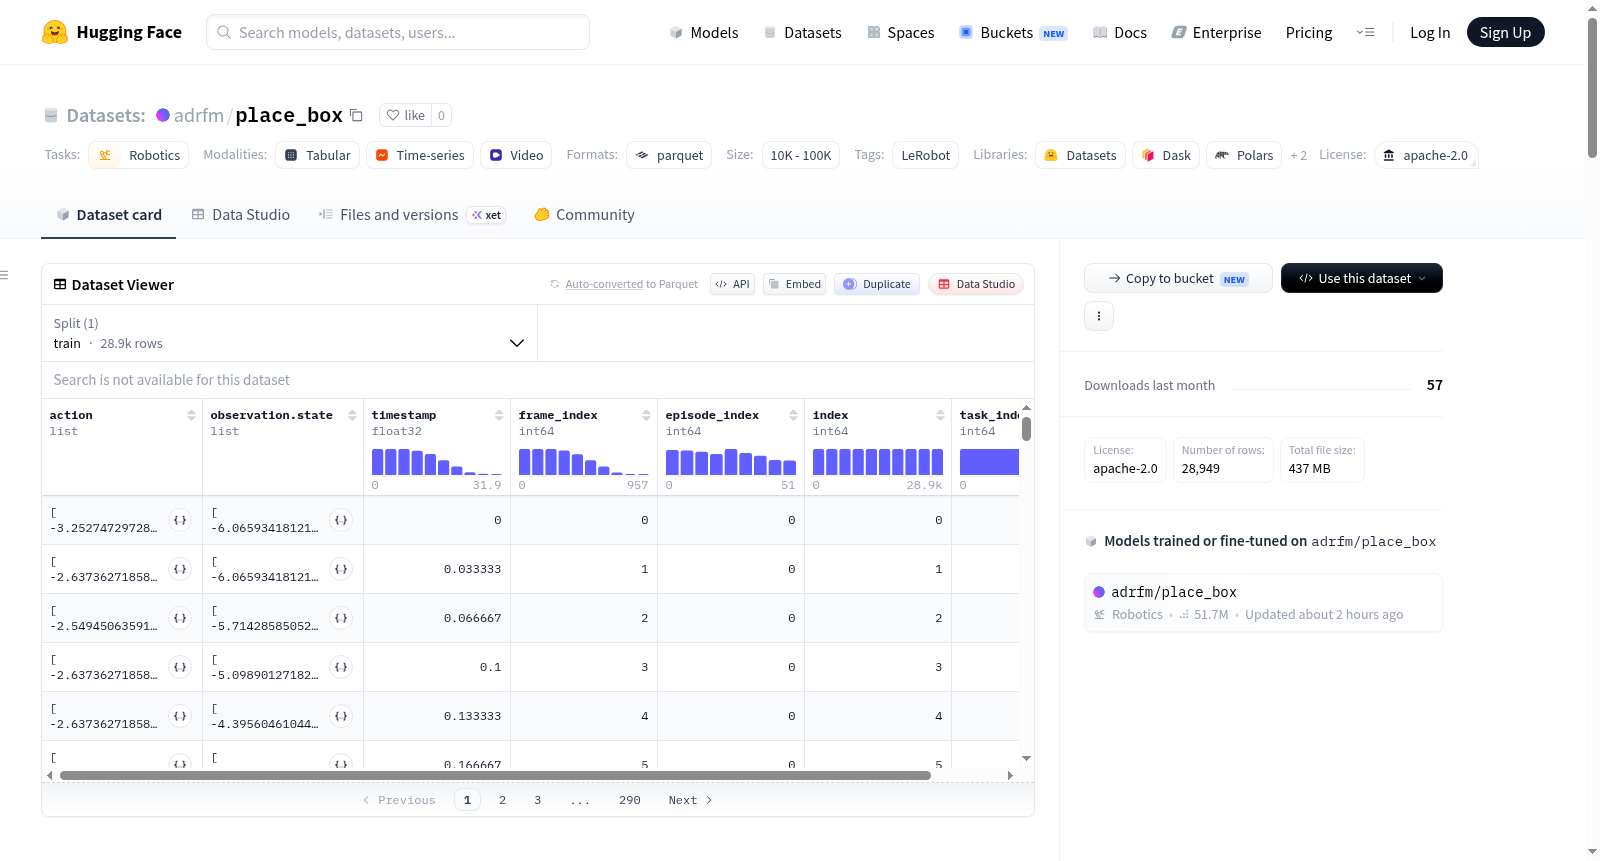1600x861 pixels.
Task: Click the Hugging Face logo icon
Action: pos(55,32)
